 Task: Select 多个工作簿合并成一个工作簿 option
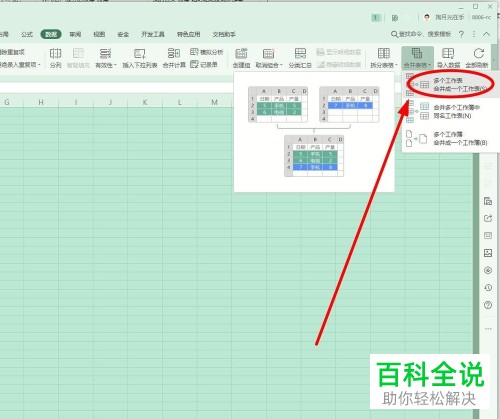click(x=450, y=138)
